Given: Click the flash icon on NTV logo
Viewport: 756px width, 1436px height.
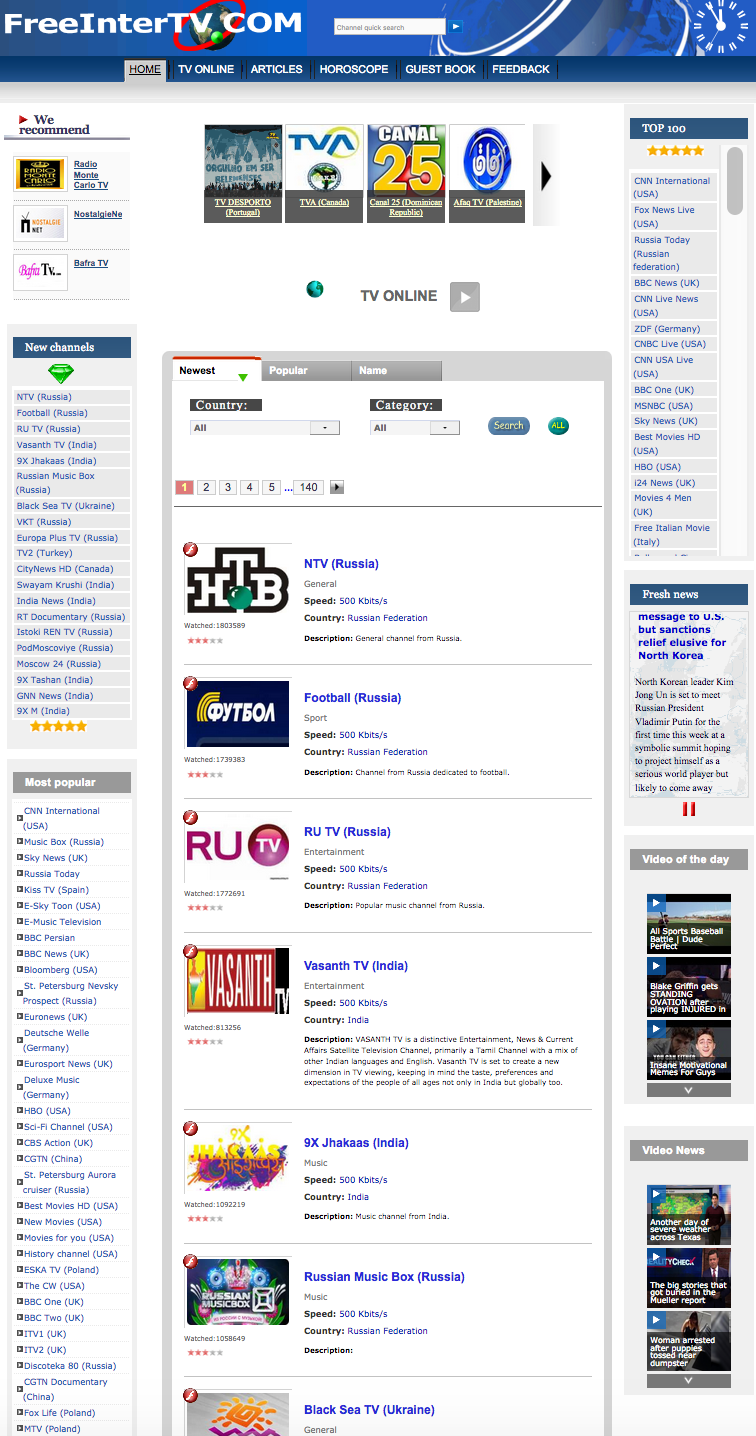Looking at the screenshot, I should click(190, 549).
